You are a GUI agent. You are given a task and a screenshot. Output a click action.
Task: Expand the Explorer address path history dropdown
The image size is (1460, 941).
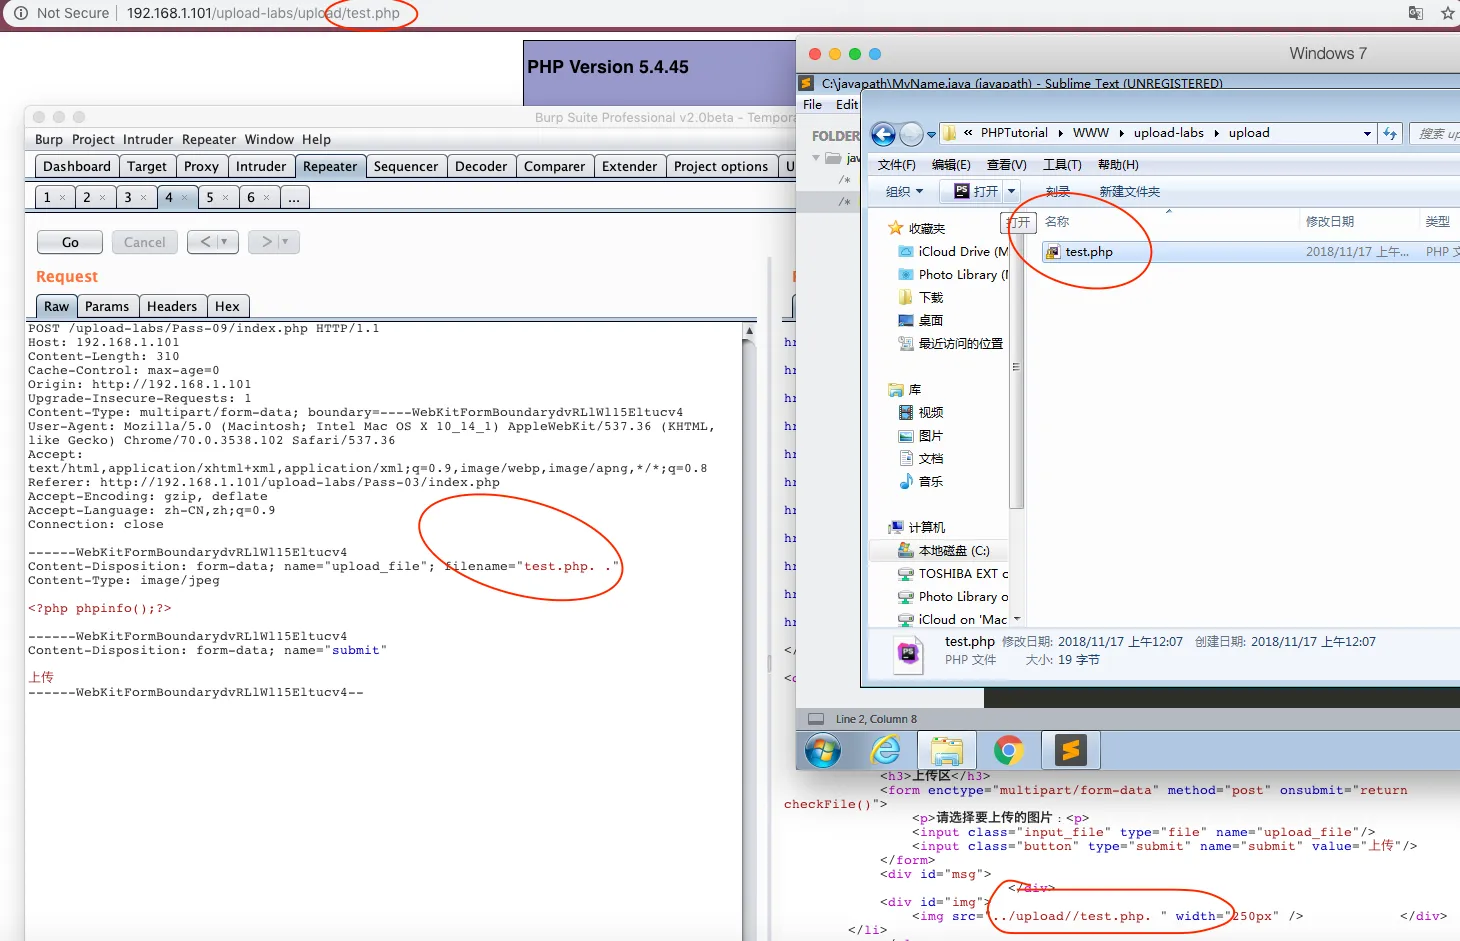1367,133
